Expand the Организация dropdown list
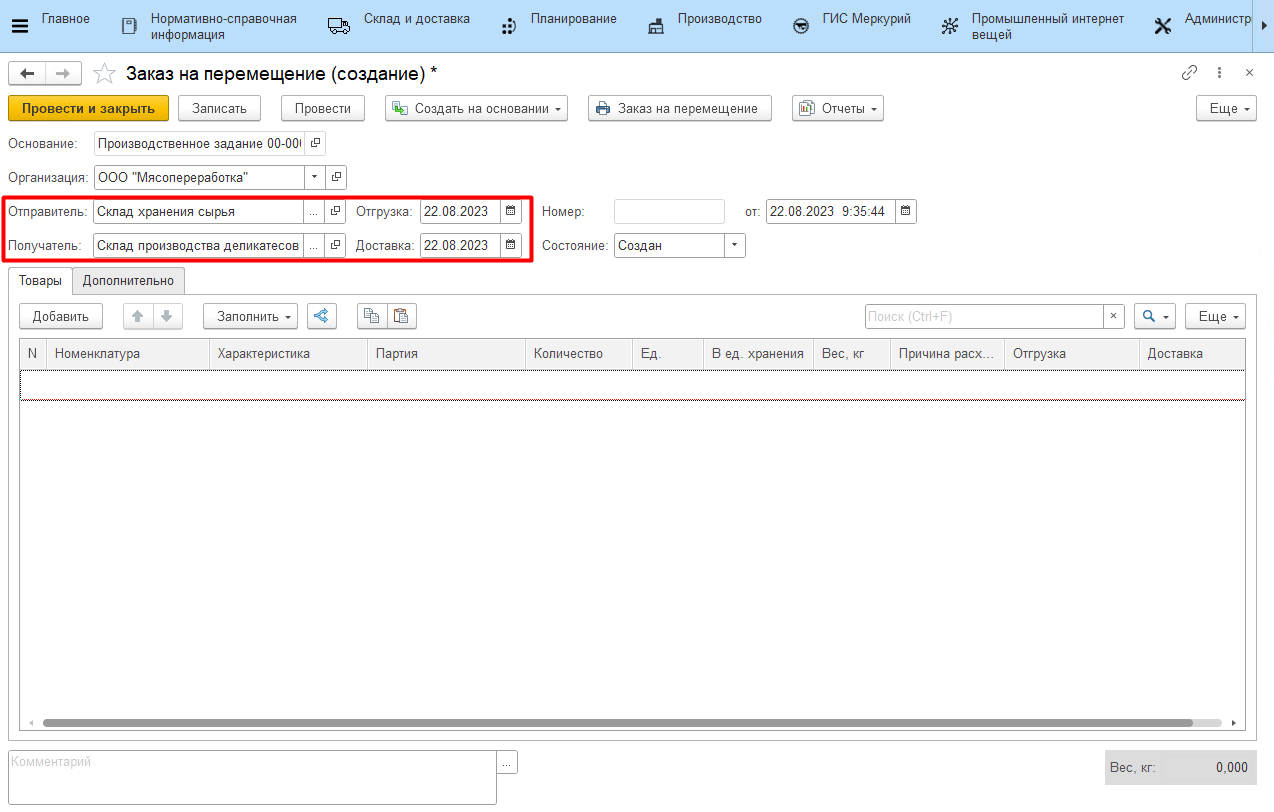The height and width of the screenshot is (812, 1274). (x=315, y=178)
